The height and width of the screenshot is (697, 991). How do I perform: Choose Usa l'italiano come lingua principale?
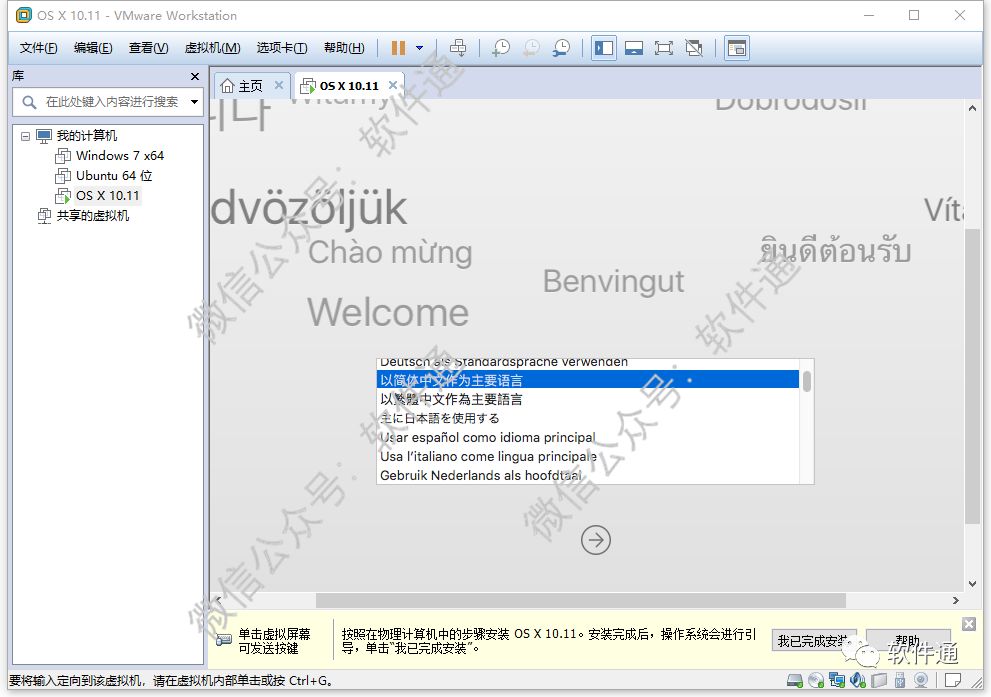point(588,456)
